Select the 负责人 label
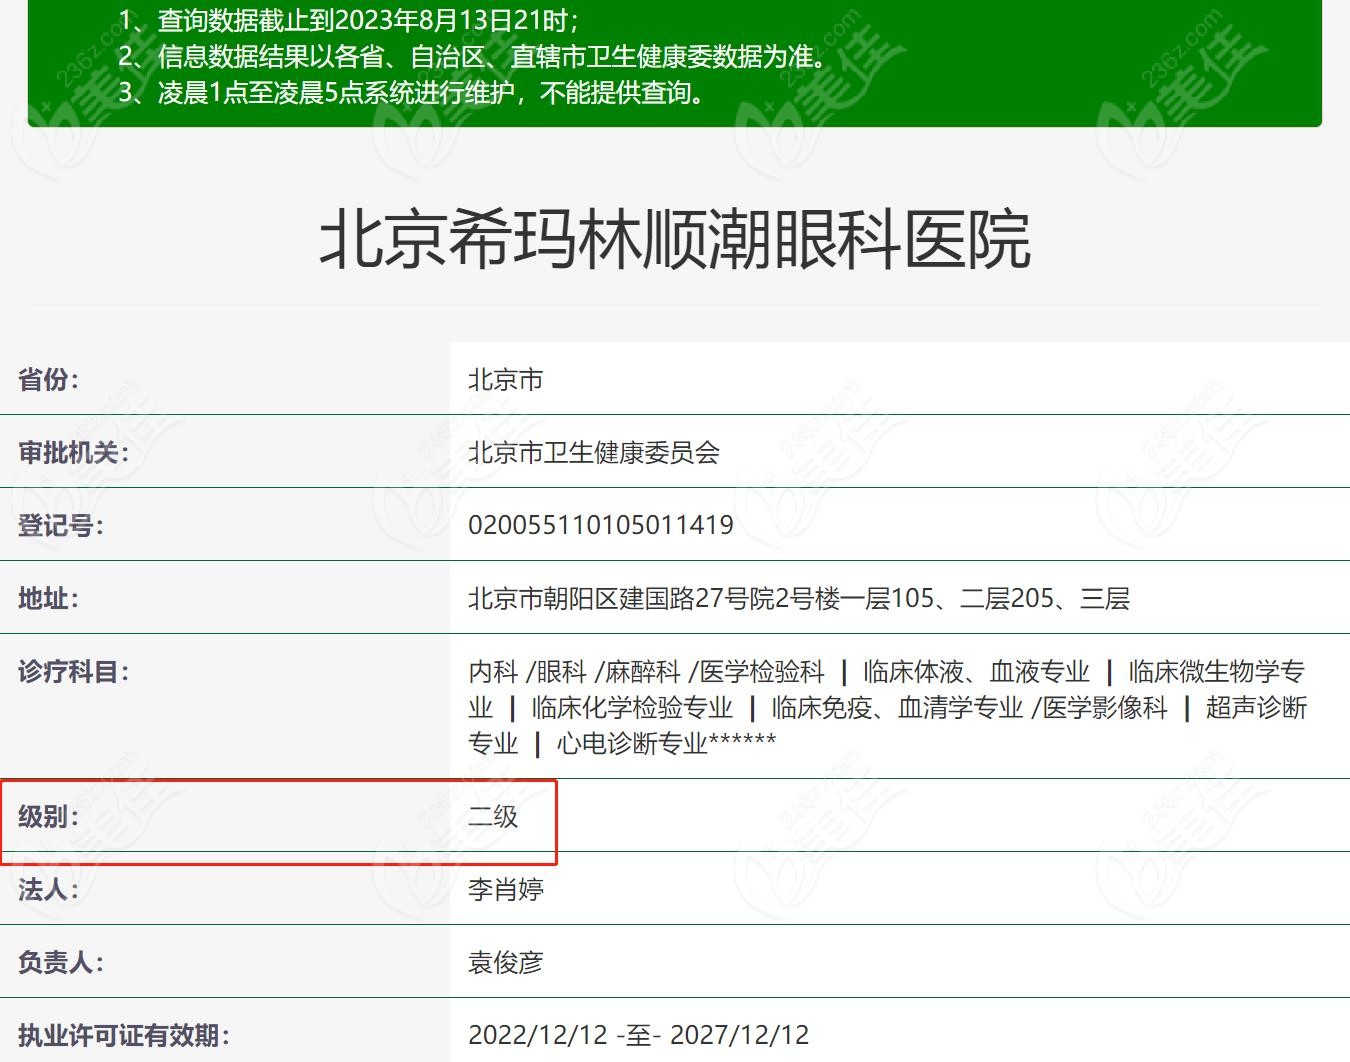1350x1062 pixels. coord(61,963)
